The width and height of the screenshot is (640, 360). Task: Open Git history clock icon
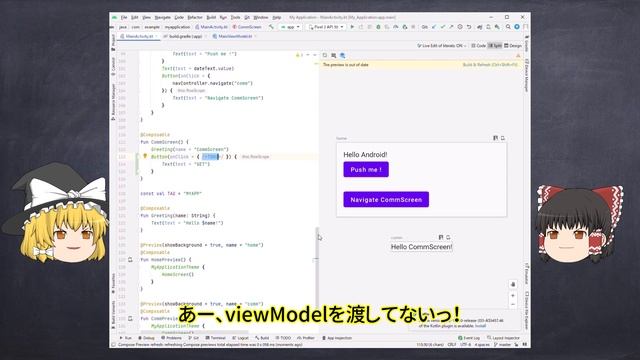(460, 27)
